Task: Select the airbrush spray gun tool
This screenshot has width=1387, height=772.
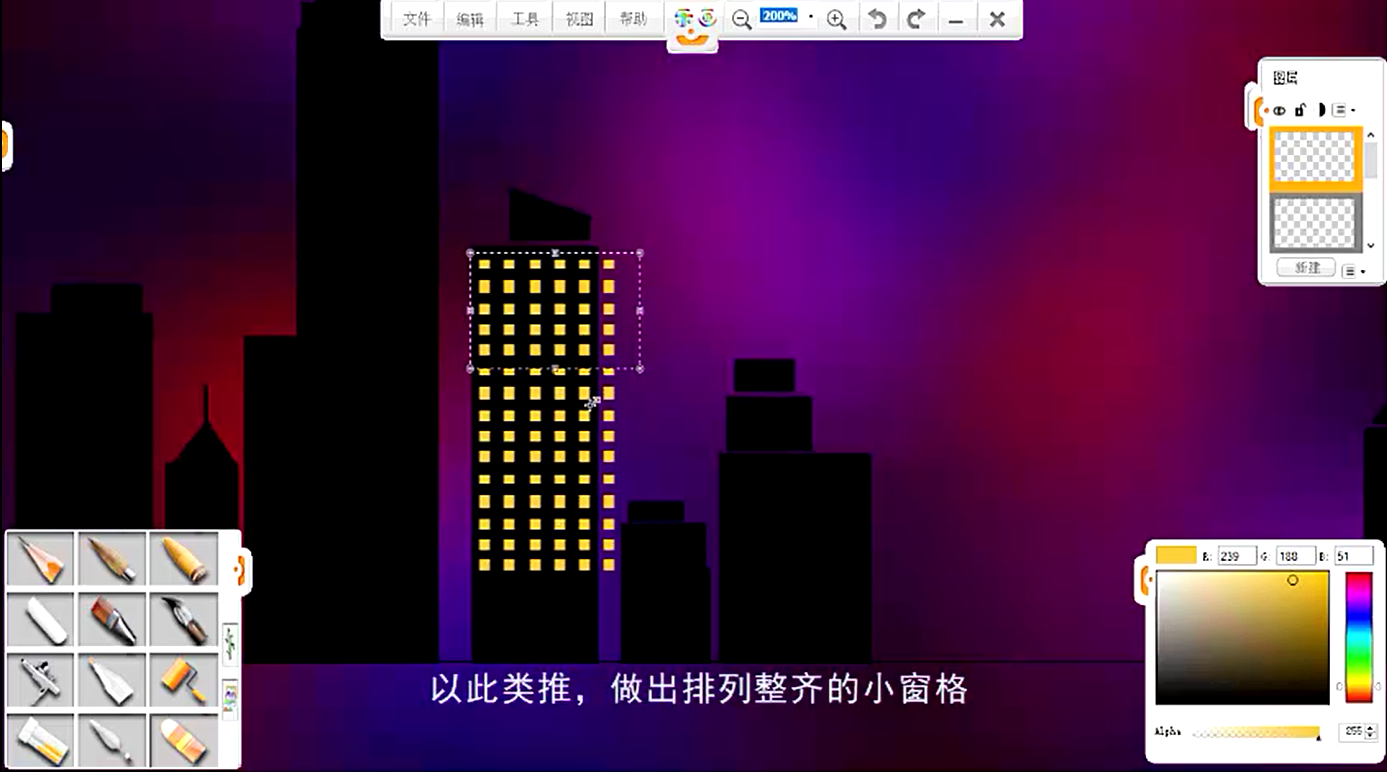Action: (x=41, y=680)
